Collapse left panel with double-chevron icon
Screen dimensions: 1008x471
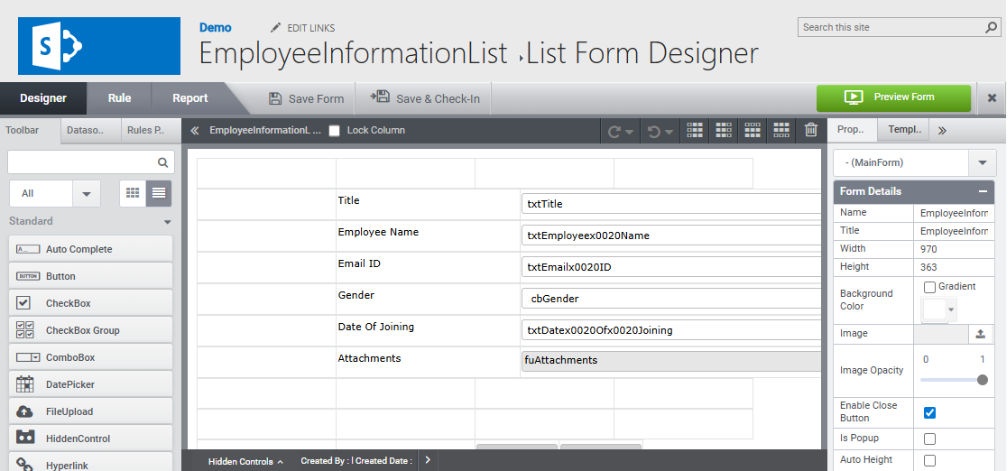194,130
